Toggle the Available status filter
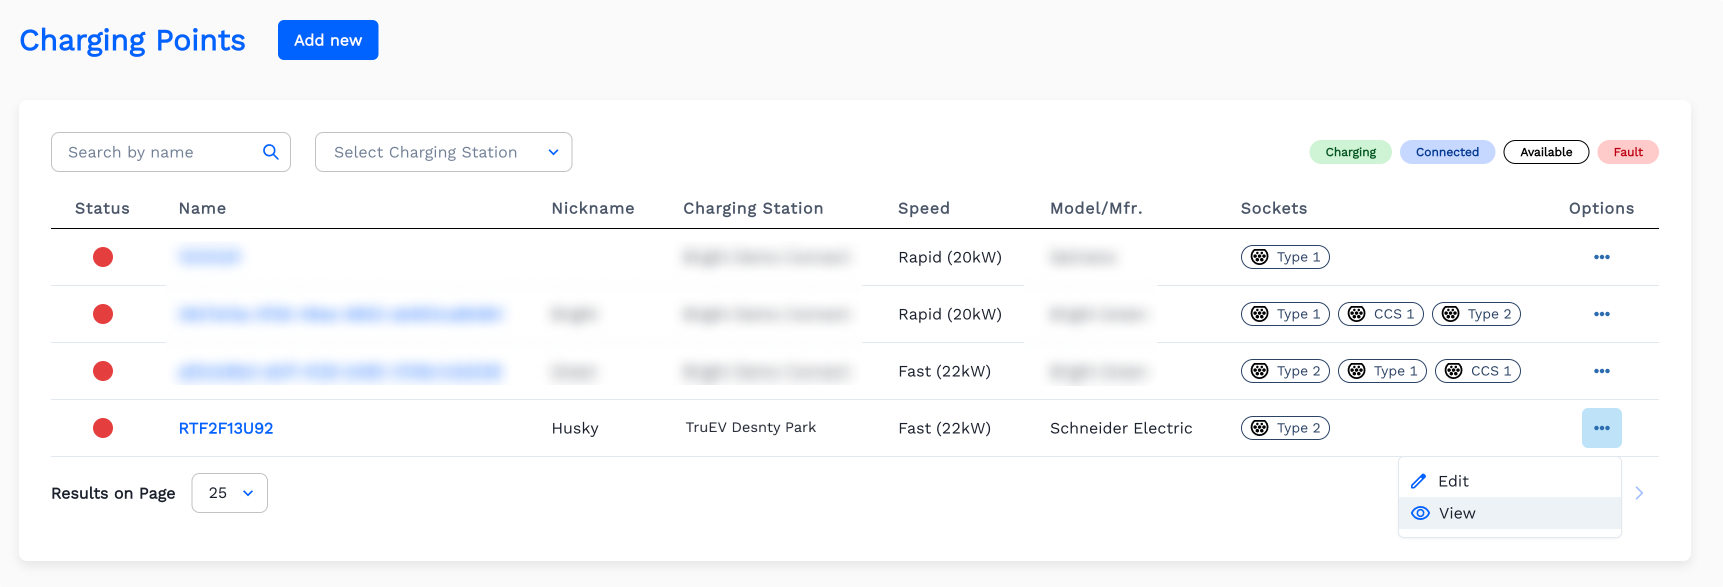 (x=1545, y=152)
